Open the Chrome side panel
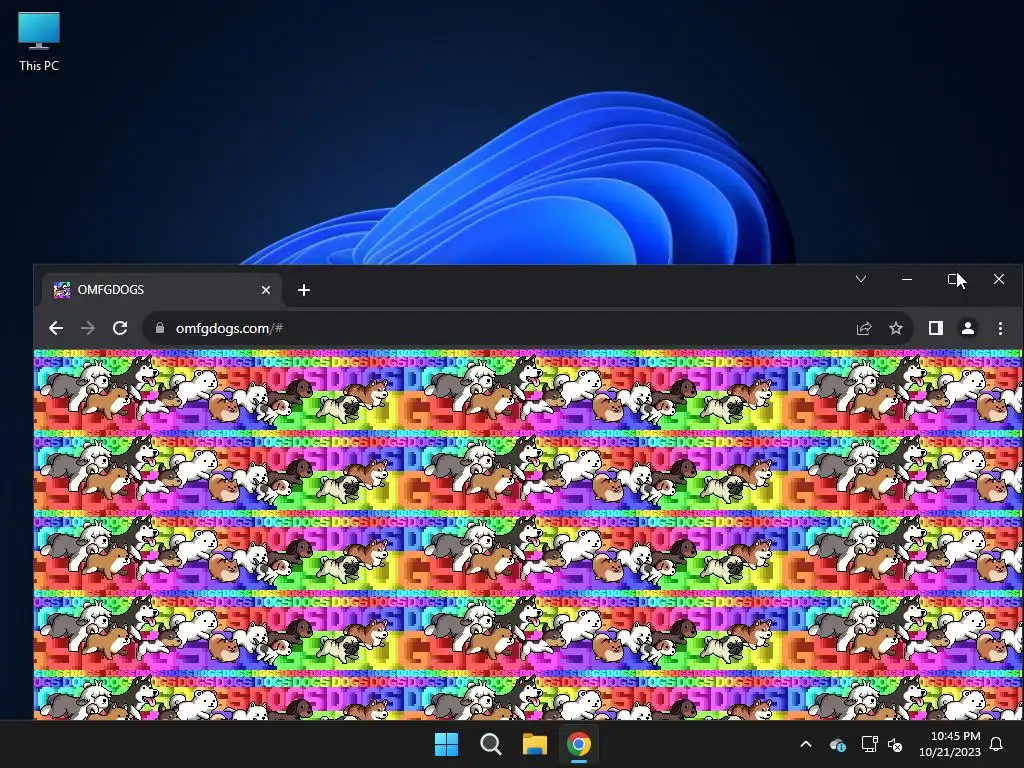 coord(936,328)
